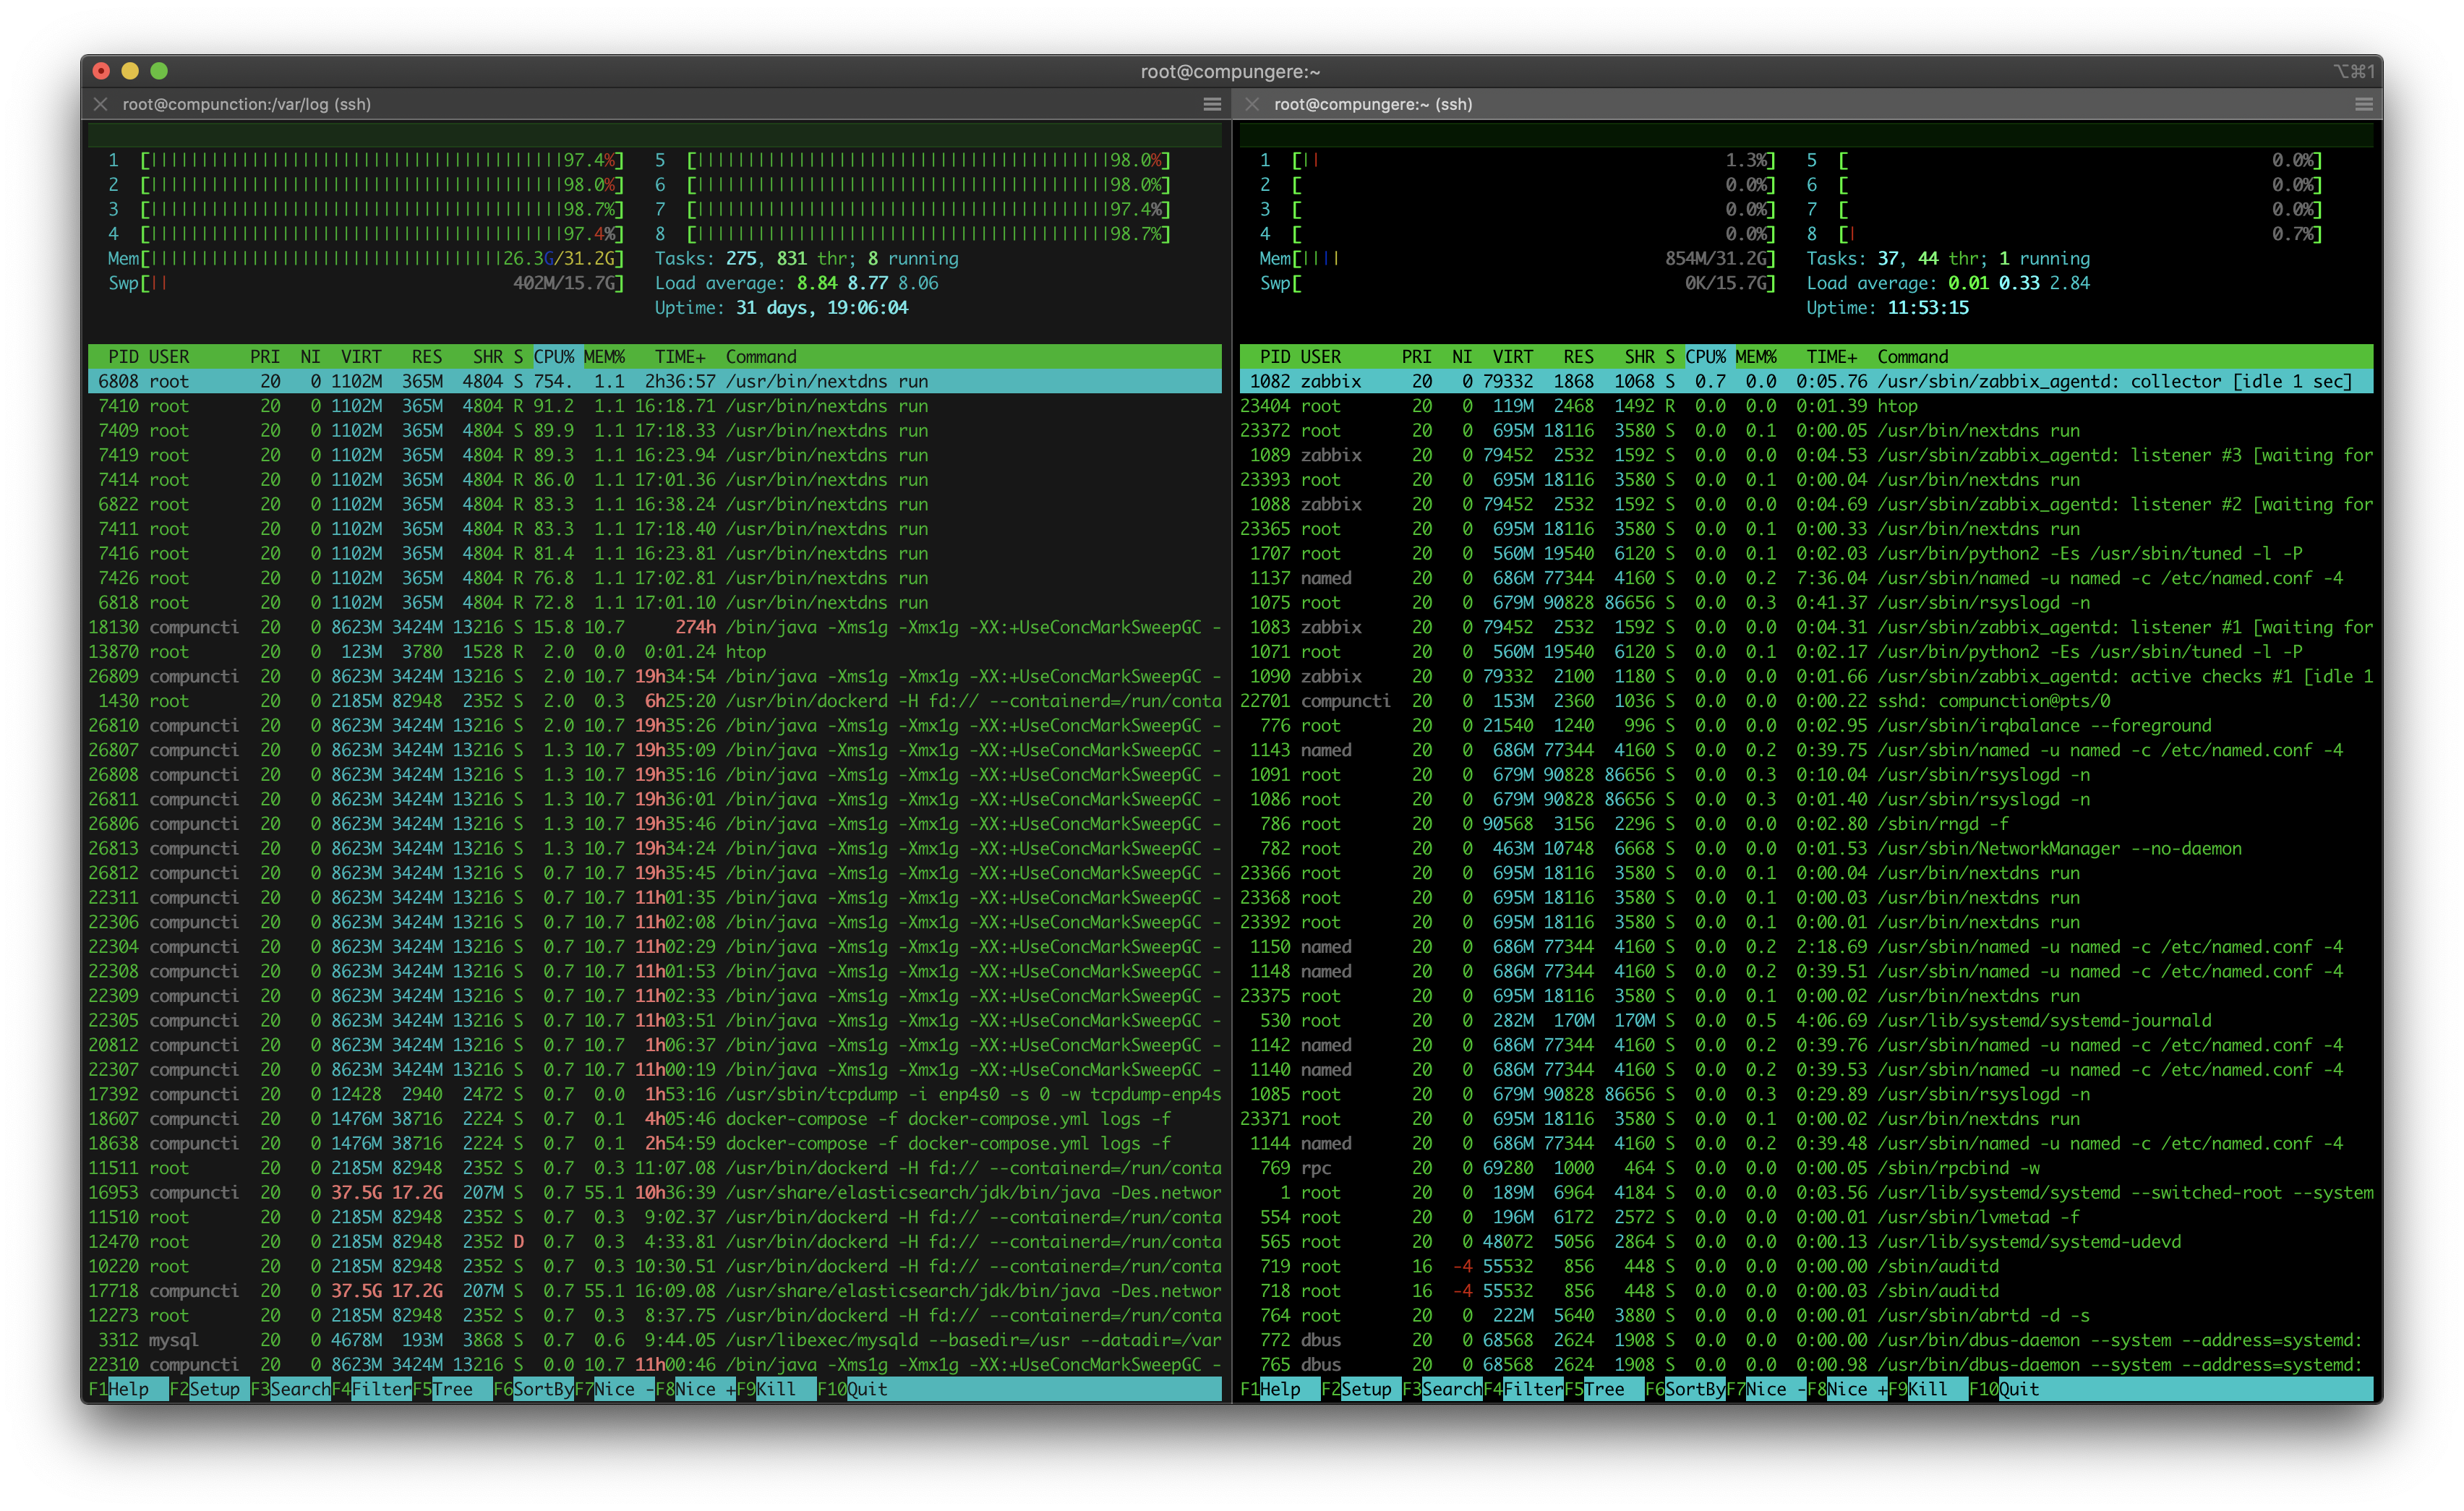The height and width of the screenshot is (1511, 2464).
Task: Click left pane Mem usage meter bar
Action: point(366,259)
